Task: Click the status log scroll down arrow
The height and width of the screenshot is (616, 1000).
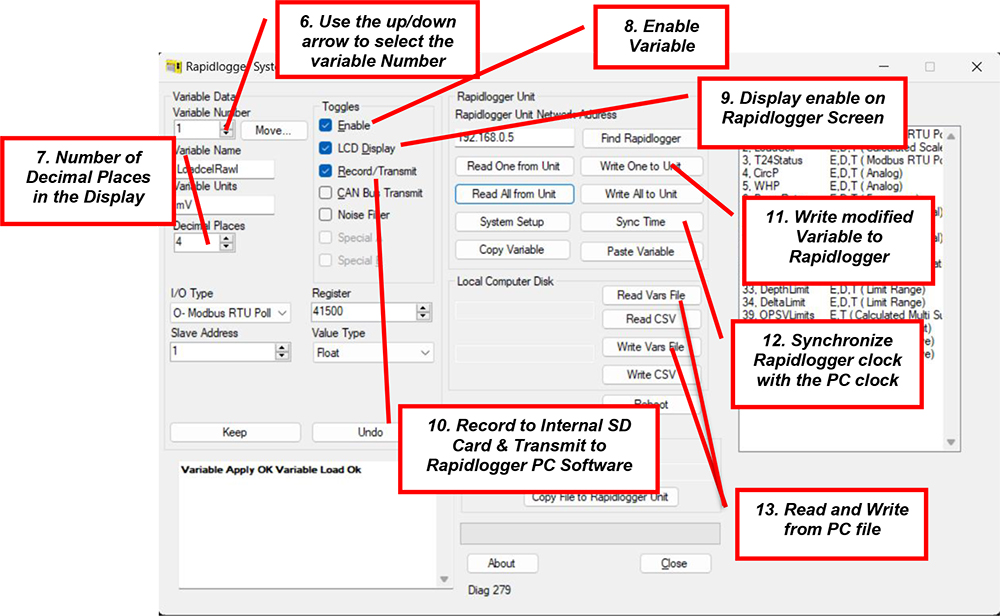Action: (x=444, y=579)
